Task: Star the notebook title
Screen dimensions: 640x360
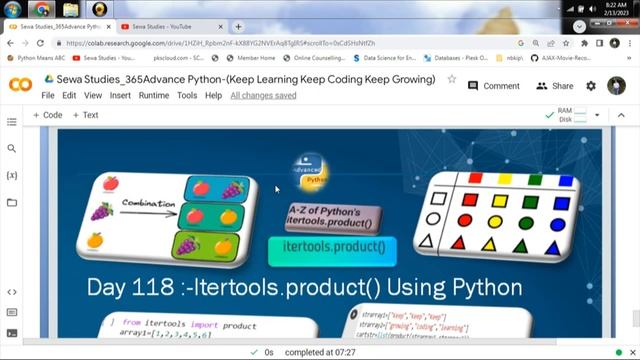Action: pos(451,79)
